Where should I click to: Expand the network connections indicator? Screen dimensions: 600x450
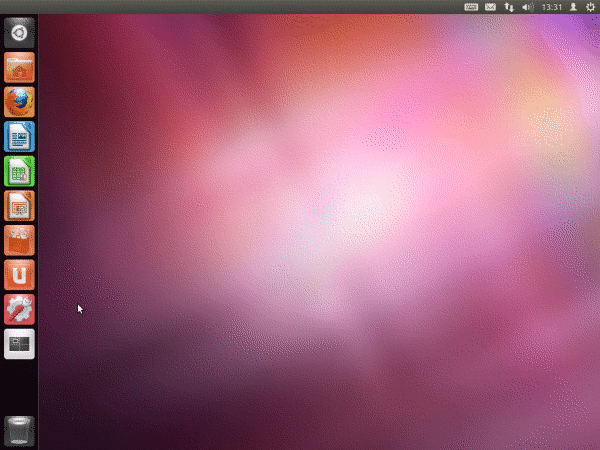(x=509, y=7)
